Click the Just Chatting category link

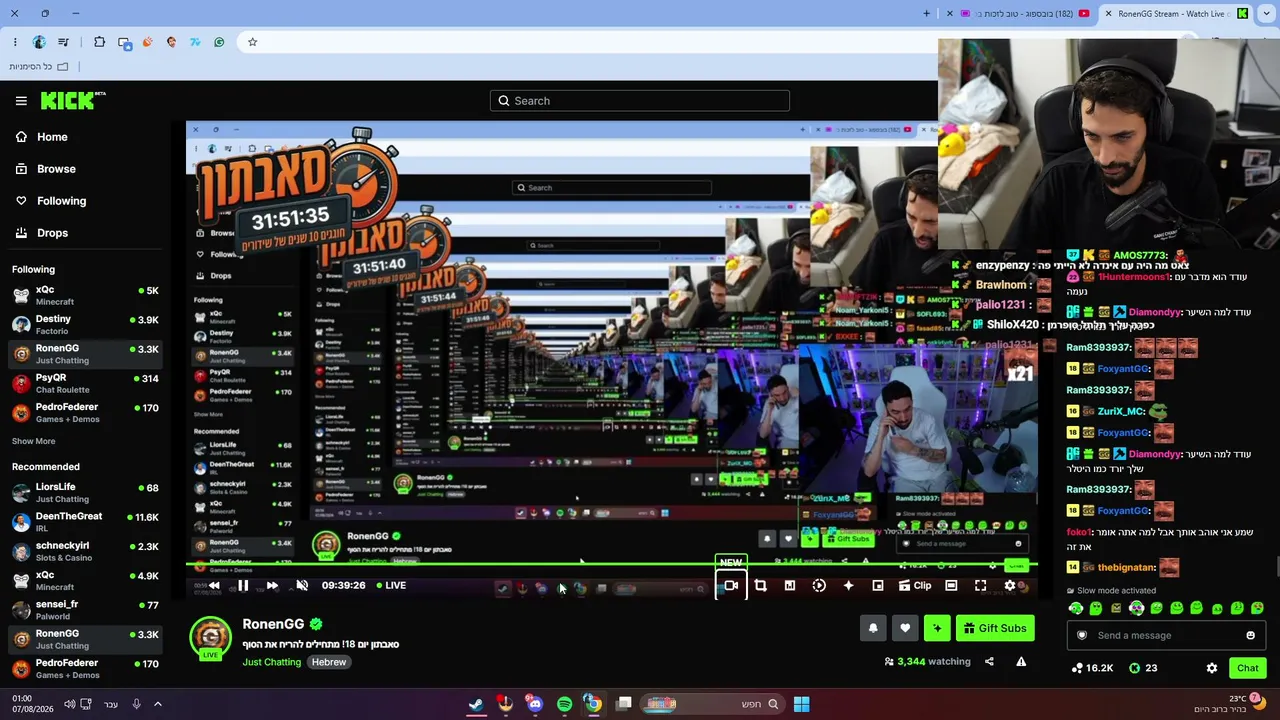(271, 662)
